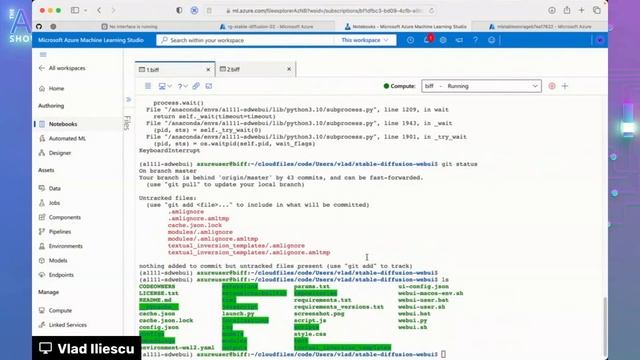Open a new Safari tab
The width and height of the screenshot is (640, 360).
click(582, 10)
